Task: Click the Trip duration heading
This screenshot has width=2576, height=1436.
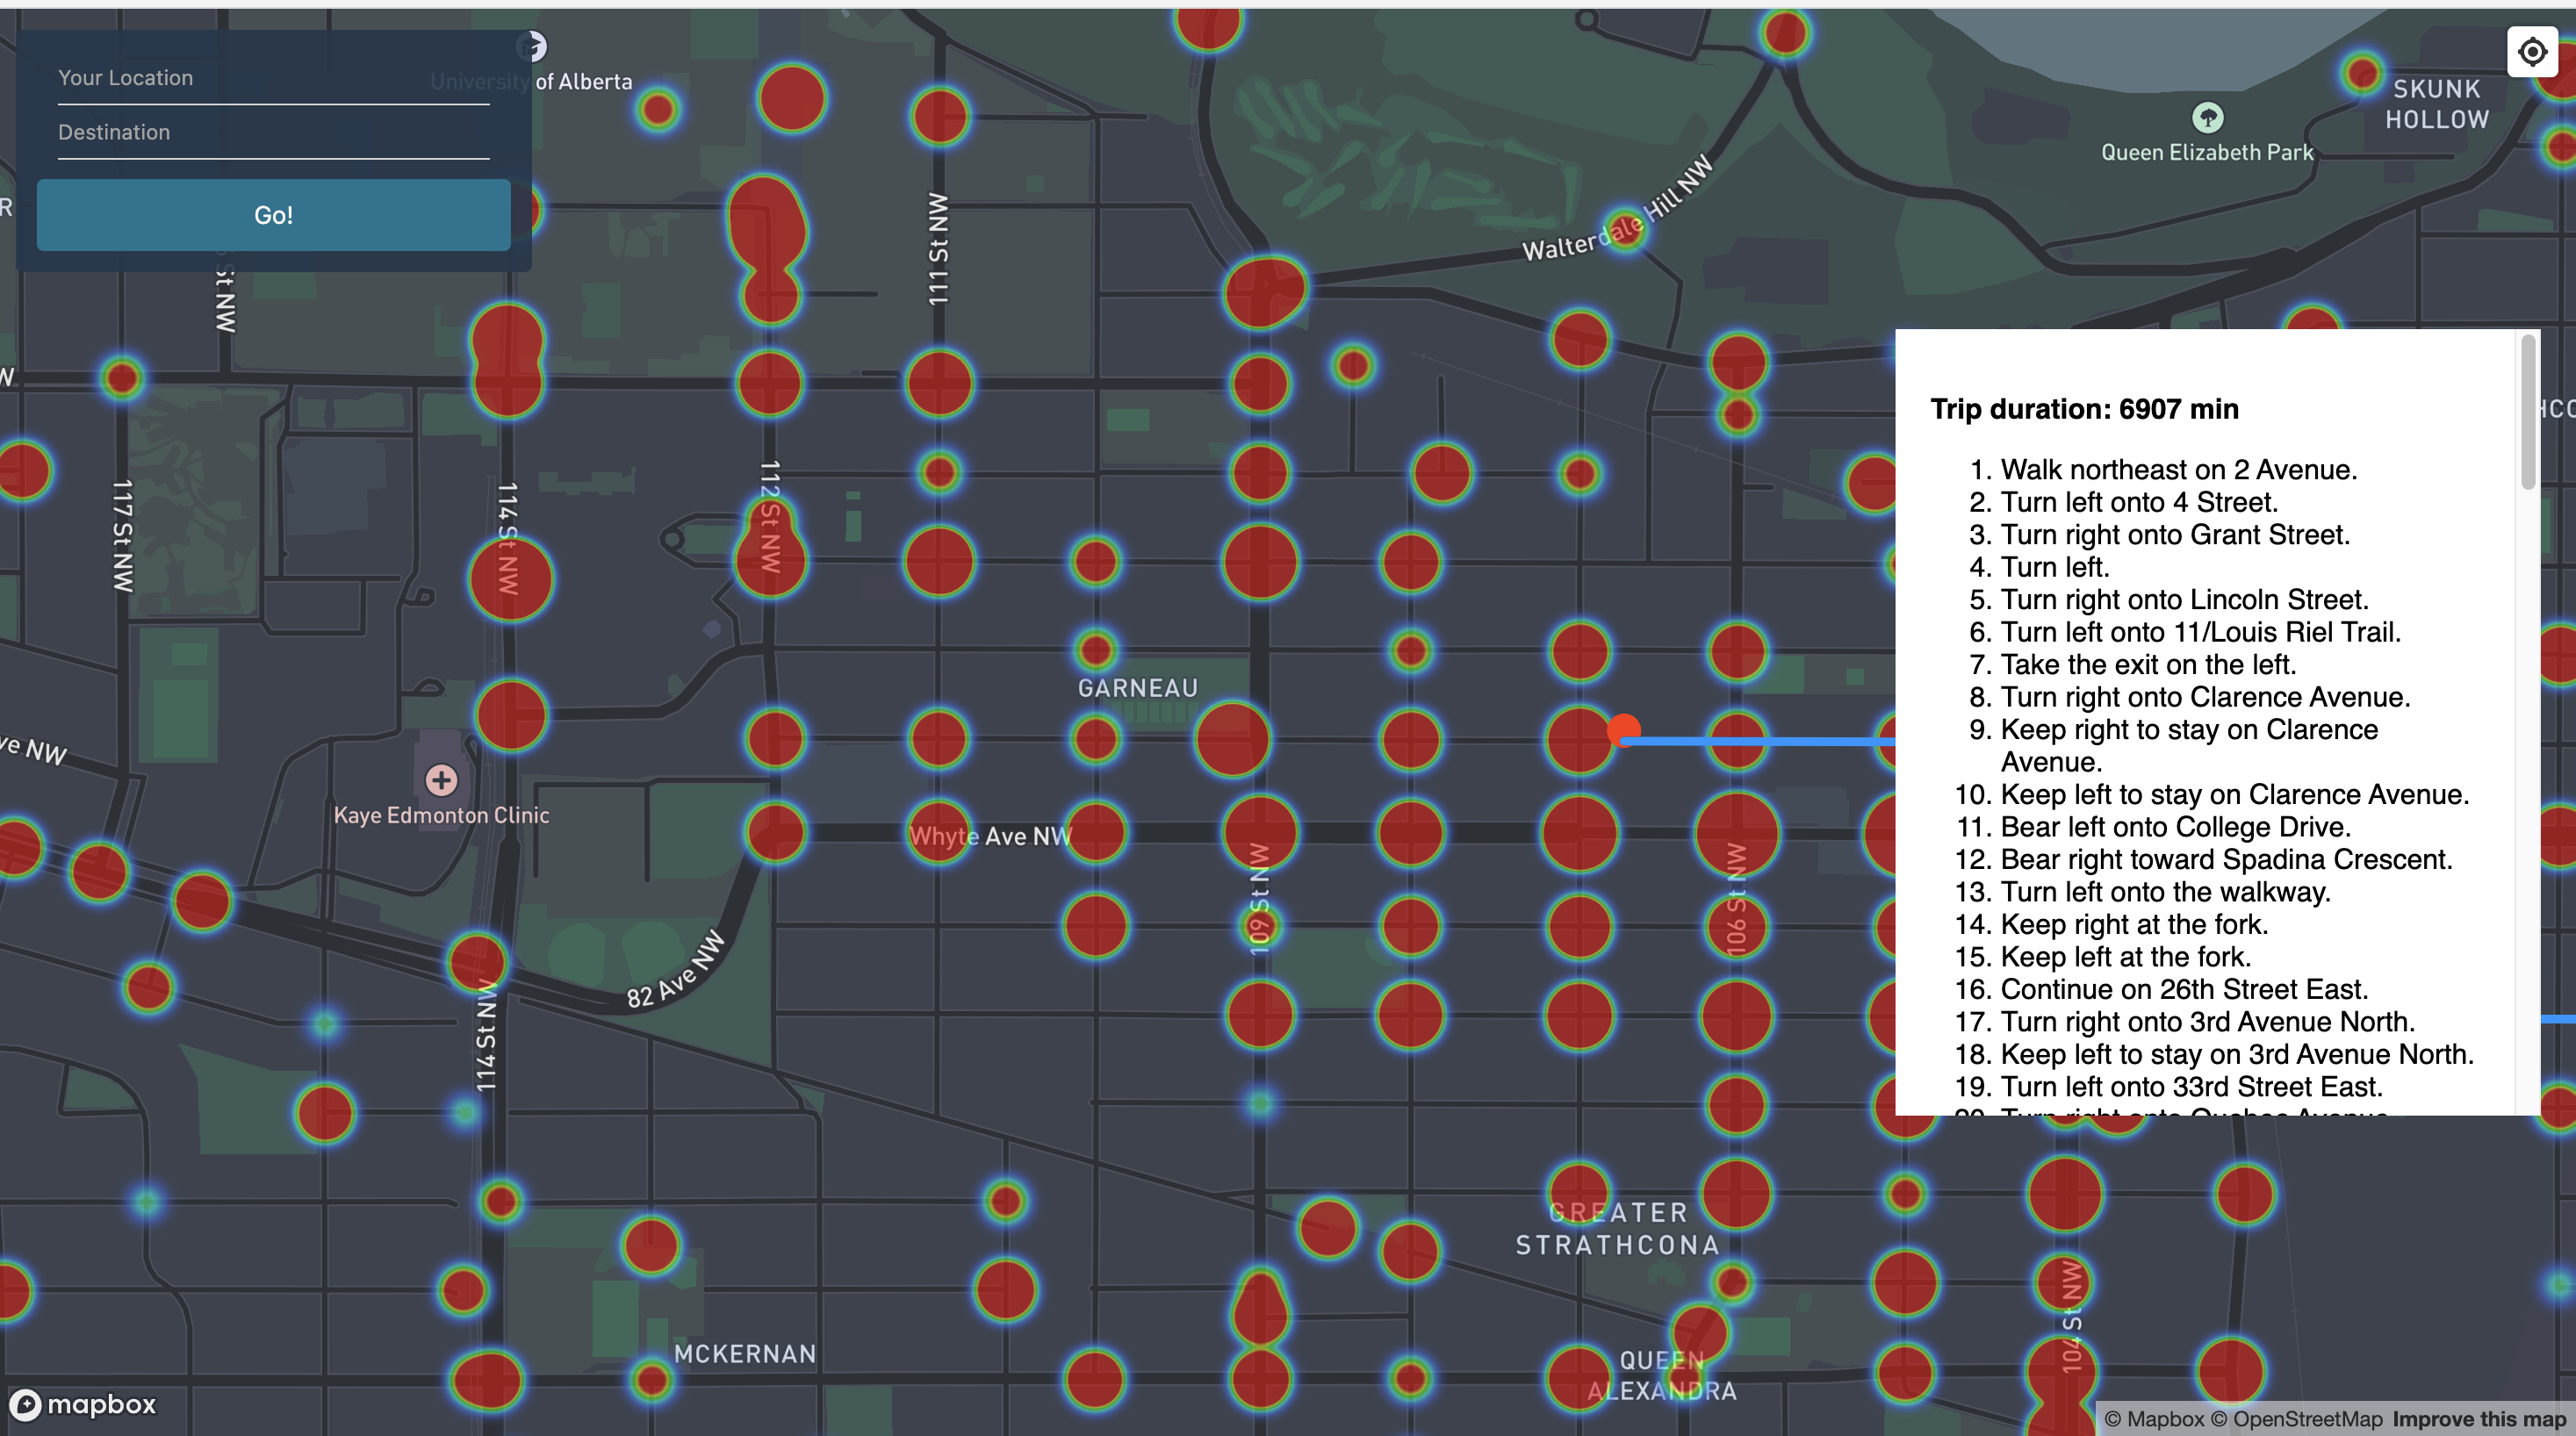Action: tap(2084, 409)
